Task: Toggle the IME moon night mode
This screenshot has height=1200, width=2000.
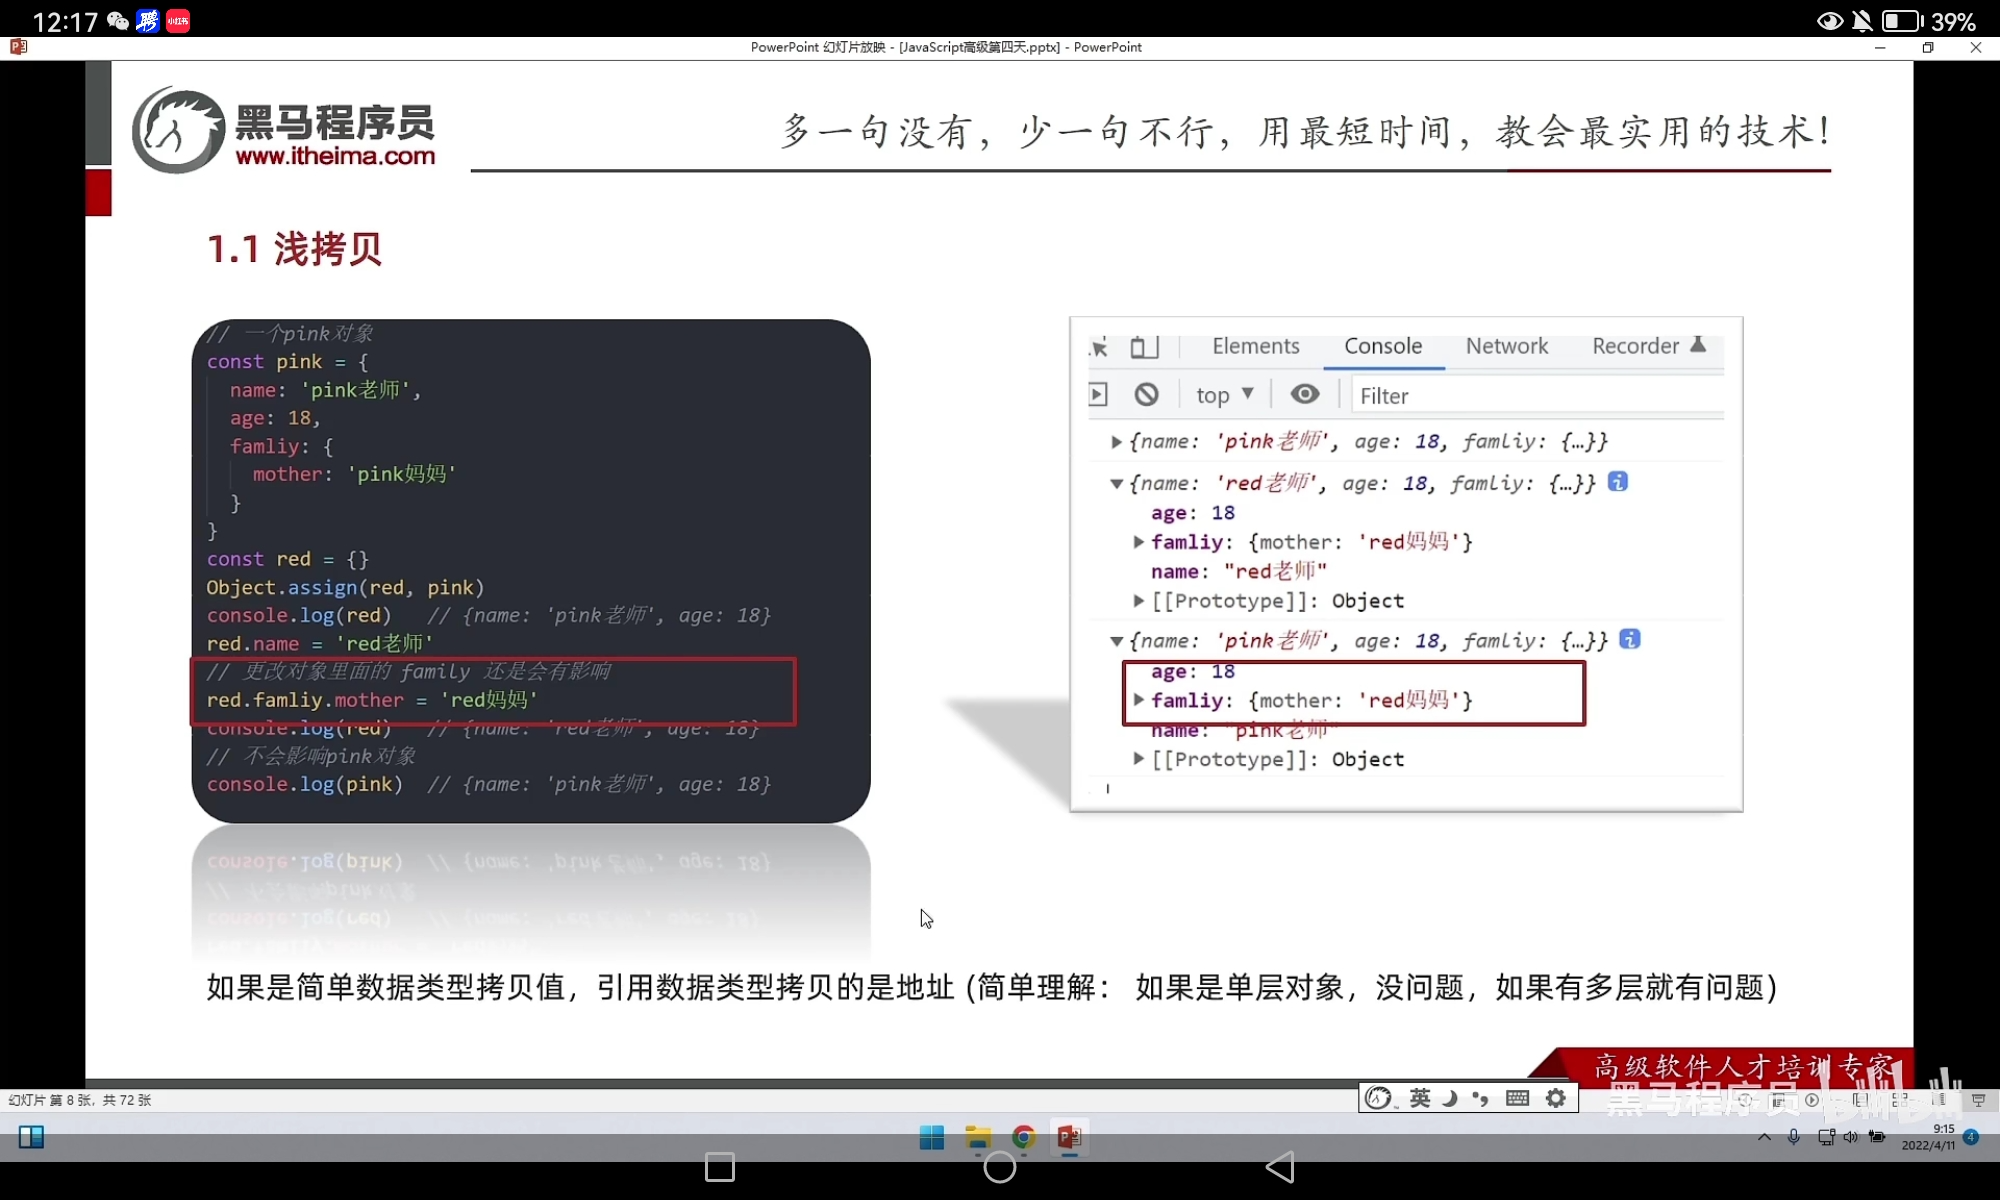Action: 1449,1098
